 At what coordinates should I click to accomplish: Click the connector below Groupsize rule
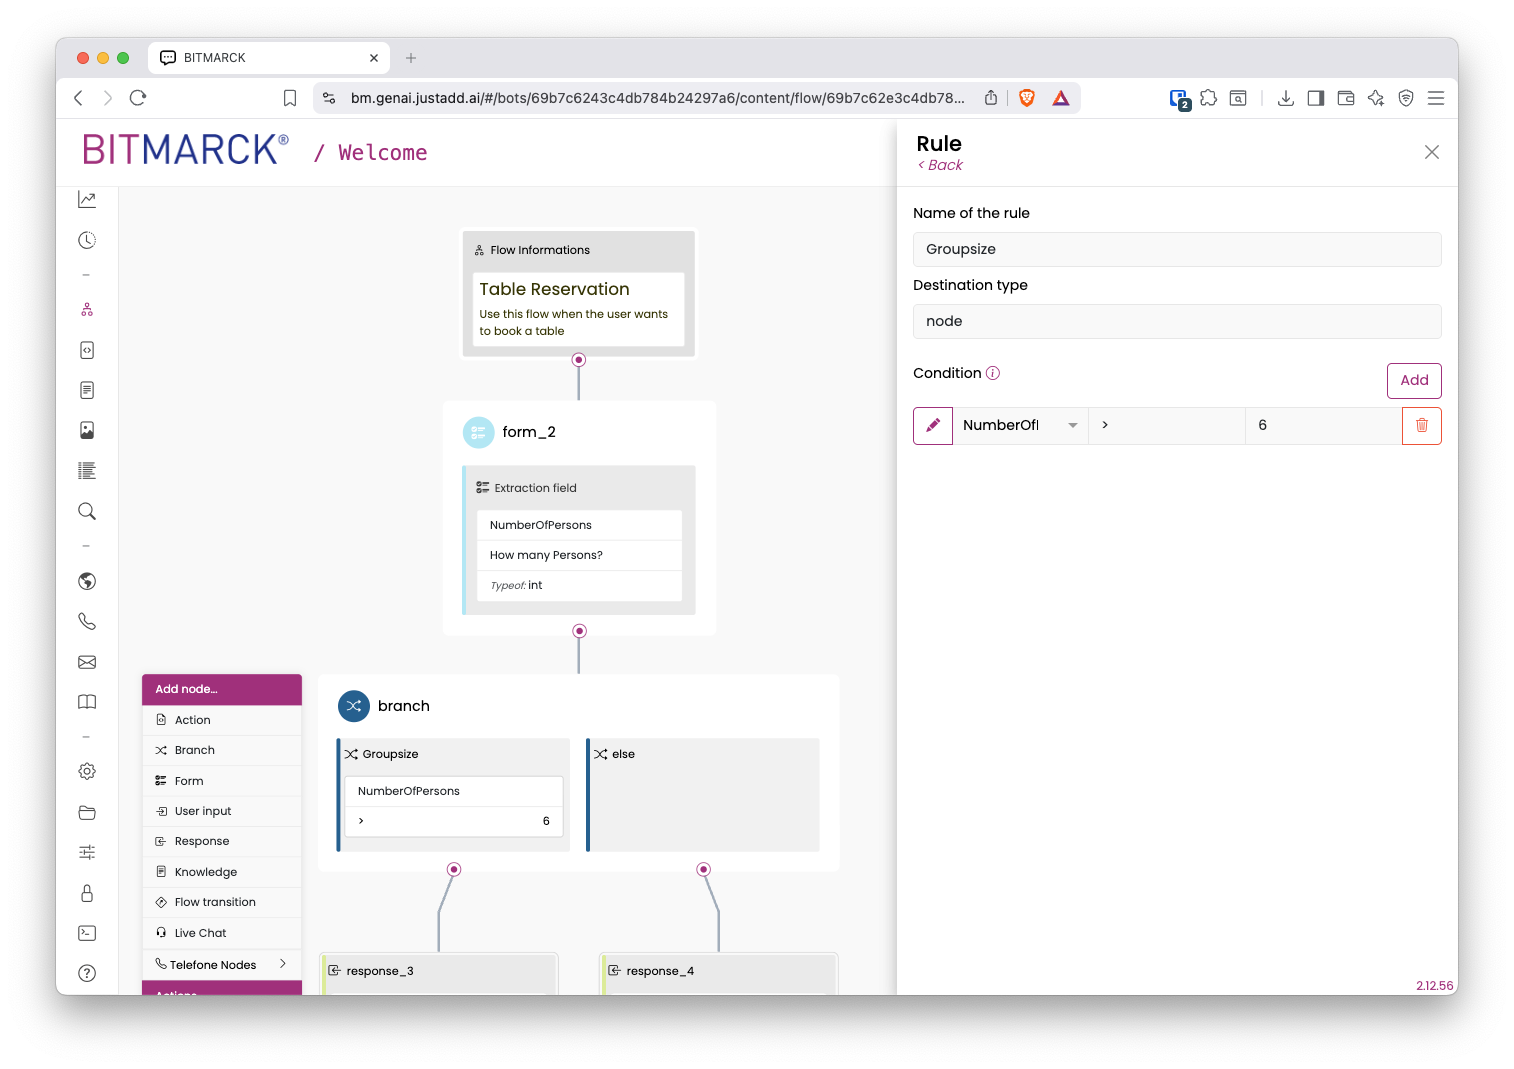[454, 869]
